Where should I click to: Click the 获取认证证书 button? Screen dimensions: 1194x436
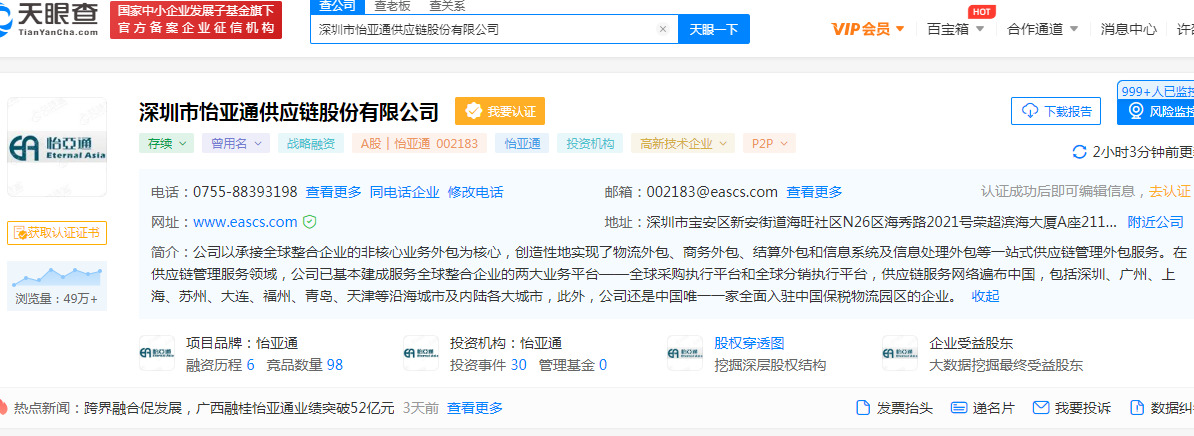pyautogui.click(x=57, y=233)
